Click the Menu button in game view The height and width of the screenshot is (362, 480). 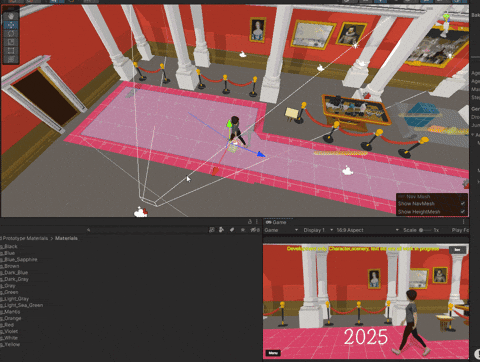(273, 353)
